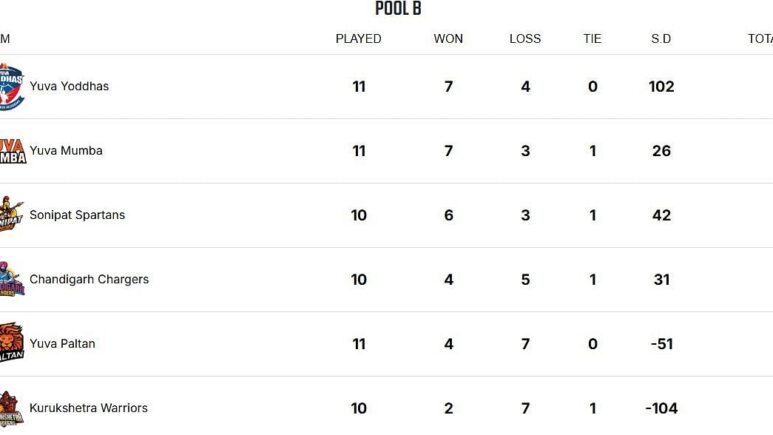Sort by the WON column header
Viewport: 773px width, 435px height.
(448, 39)
